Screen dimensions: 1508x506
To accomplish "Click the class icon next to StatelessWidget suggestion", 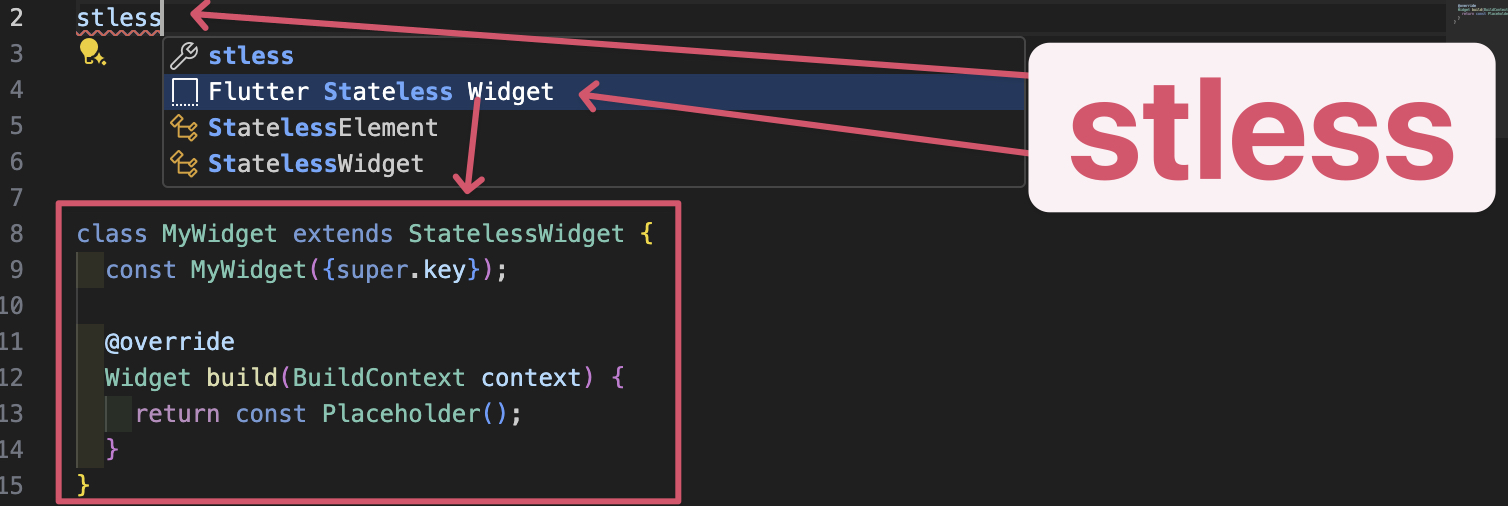I will pos(185,163).
